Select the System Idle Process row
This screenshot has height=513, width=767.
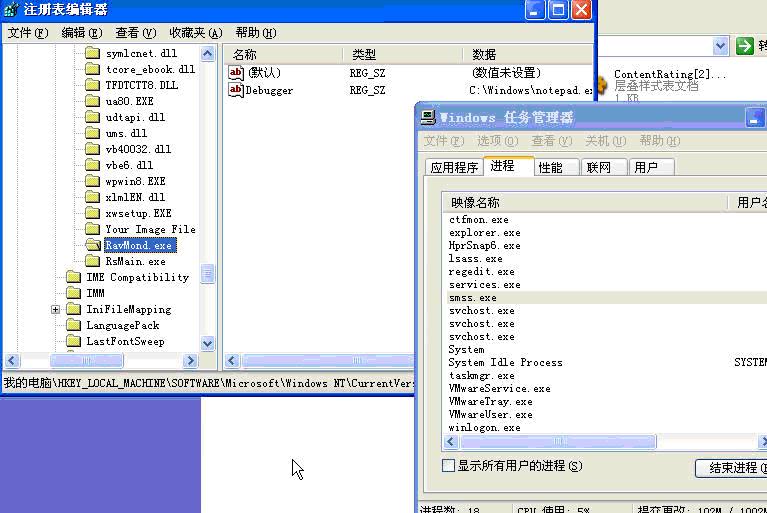[607, 362]
